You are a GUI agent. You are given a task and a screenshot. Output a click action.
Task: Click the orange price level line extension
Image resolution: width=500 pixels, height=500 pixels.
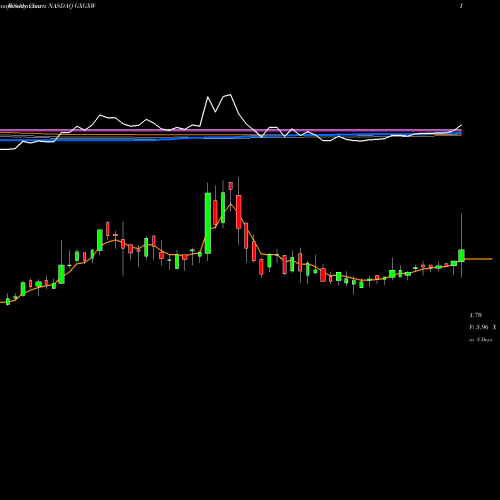click(478, 259)
